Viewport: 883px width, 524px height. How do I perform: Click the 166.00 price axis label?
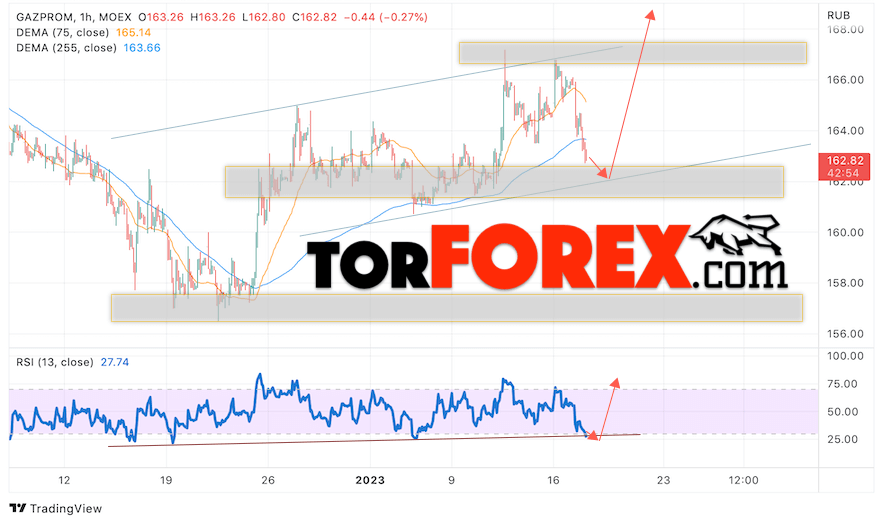845,80
